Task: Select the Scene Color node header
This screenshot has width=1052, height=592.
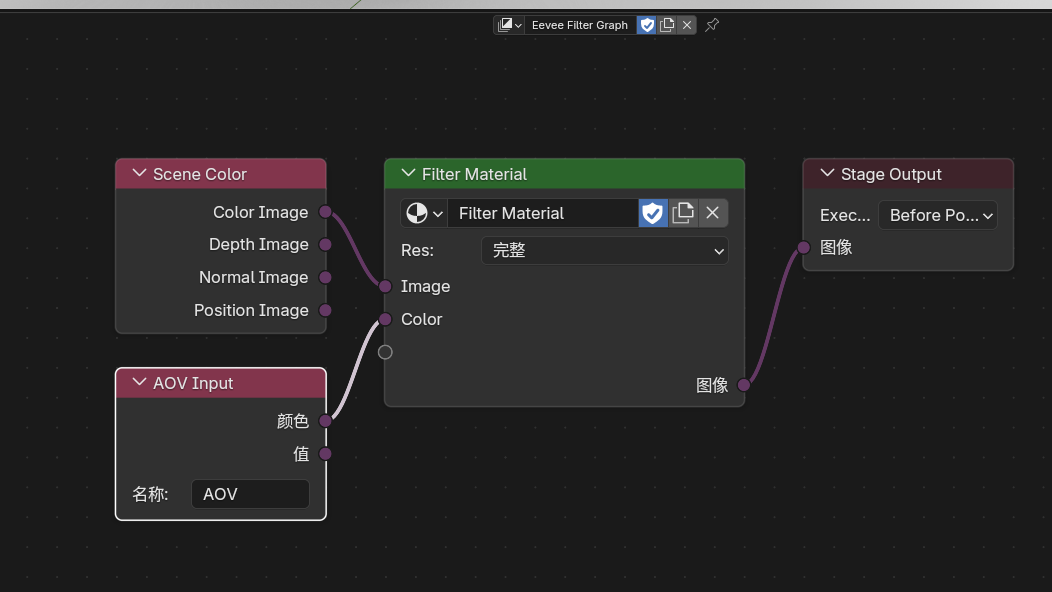Action: click(x=221, y=174)
